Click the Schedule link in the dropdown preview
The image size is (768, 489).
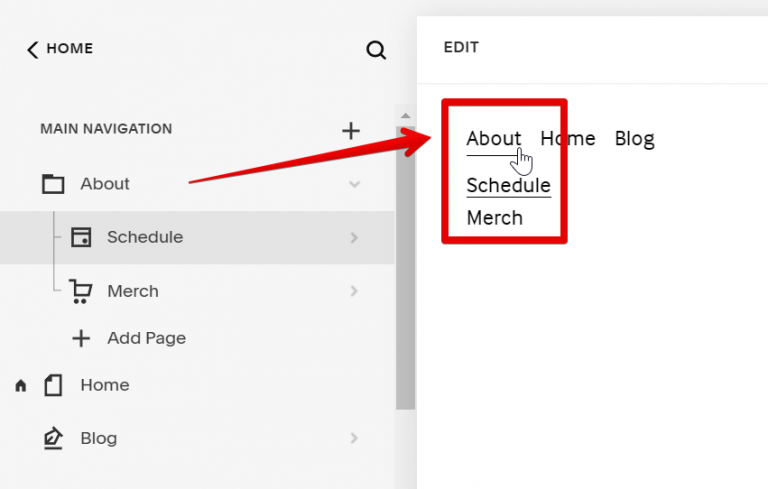(x=508, y=186)
